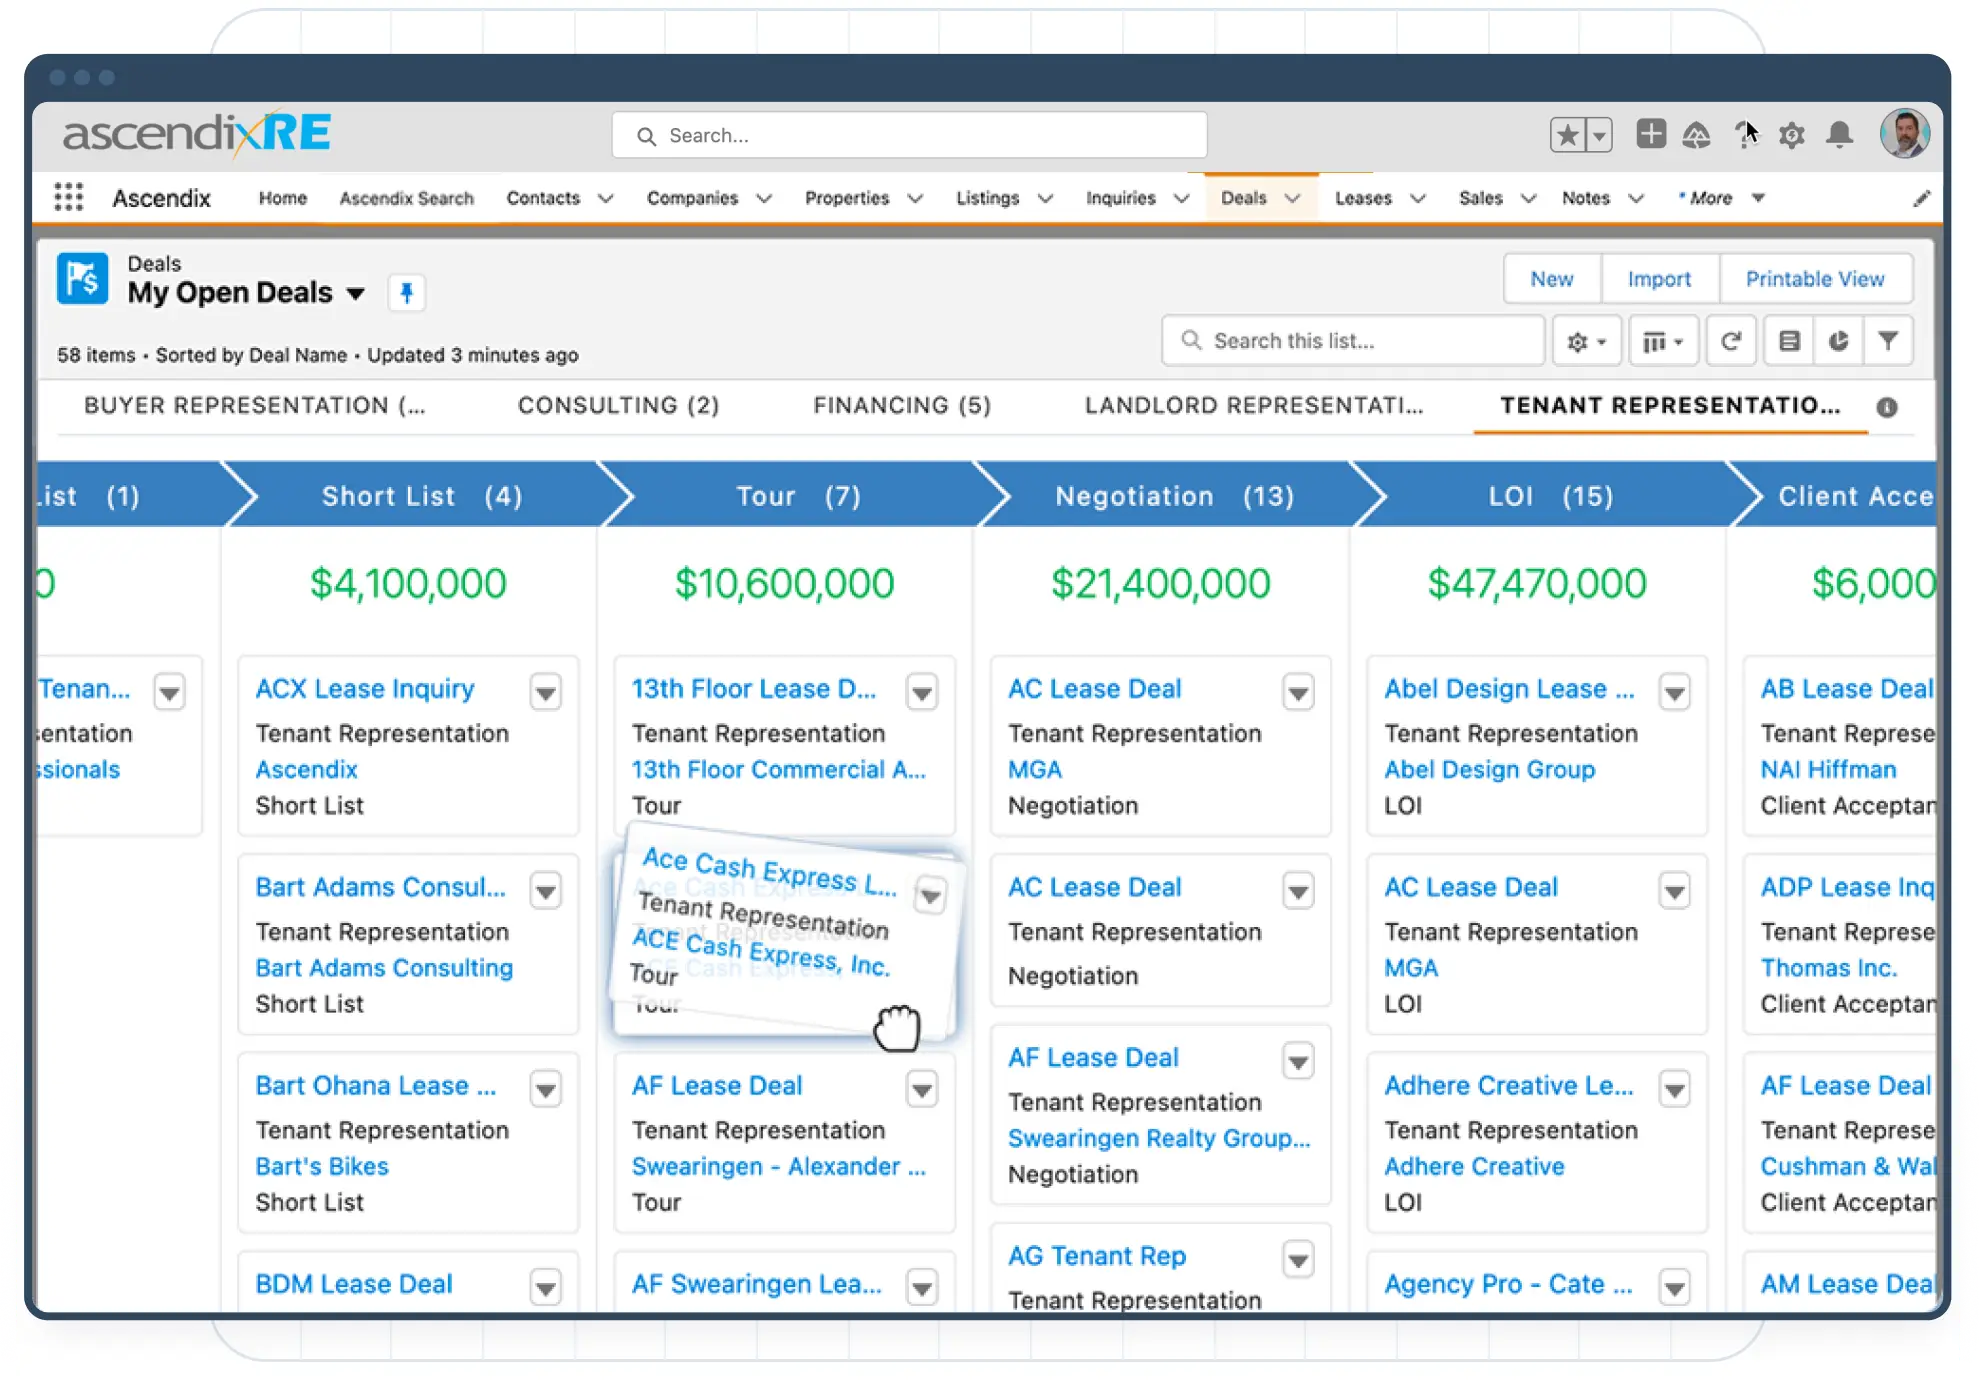
Task: Refresh the deals list
Action: coord(1731,342)
